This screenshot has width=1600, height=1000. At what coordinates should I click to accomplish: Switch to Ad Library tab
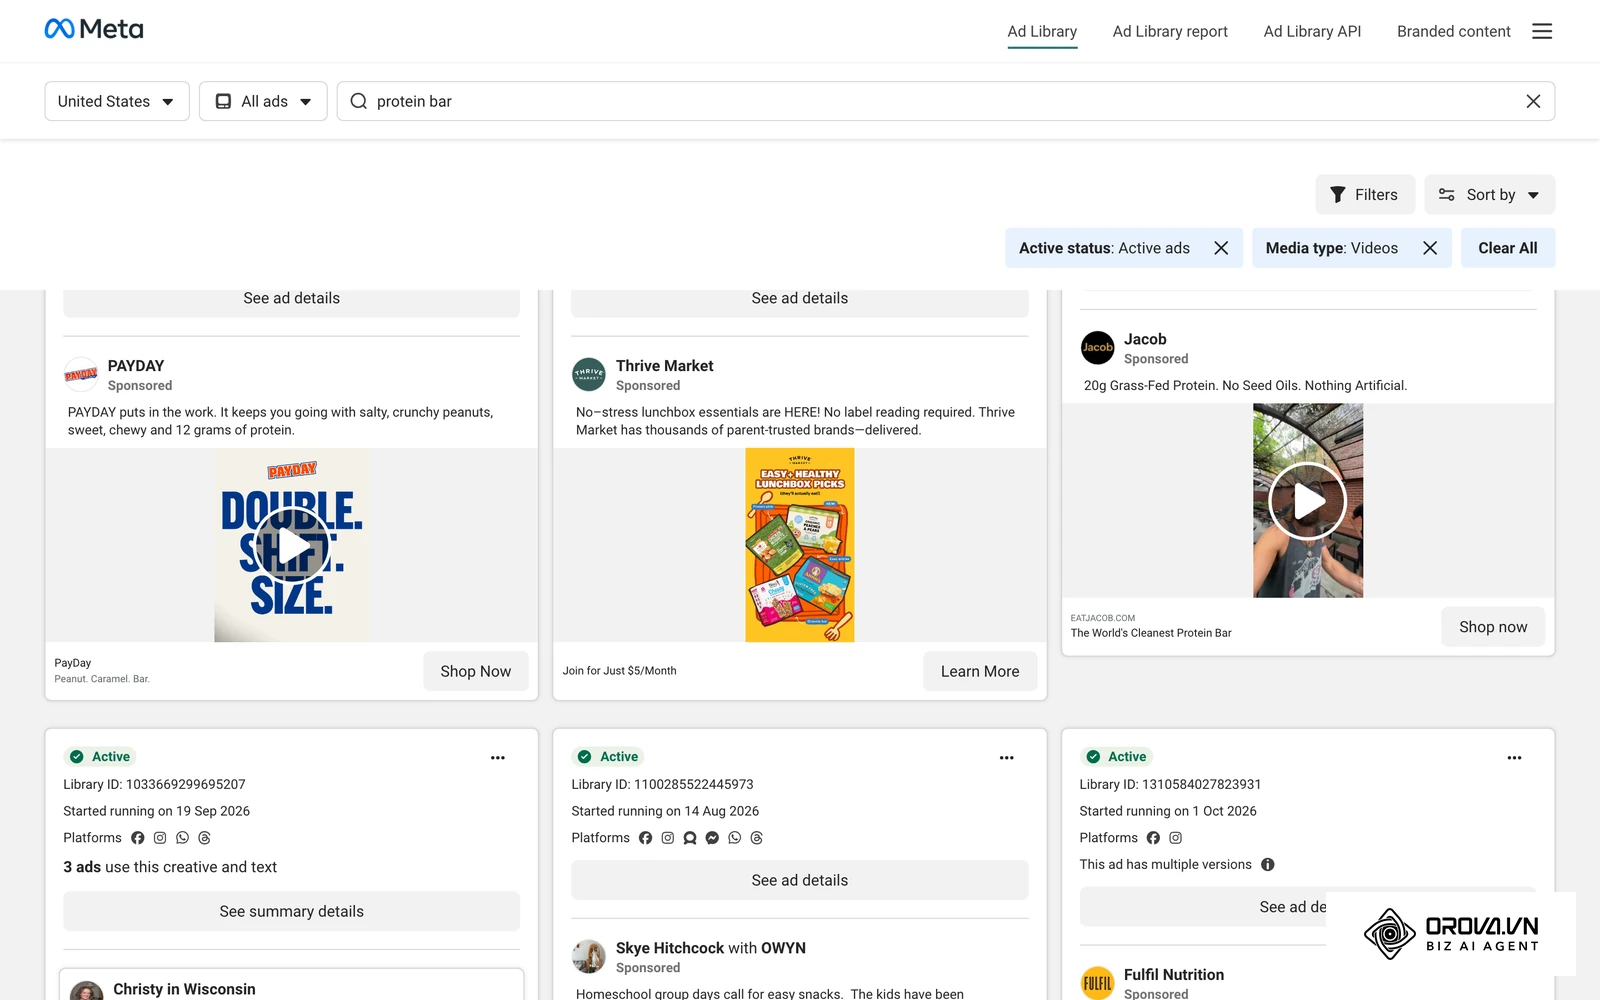1042,31
